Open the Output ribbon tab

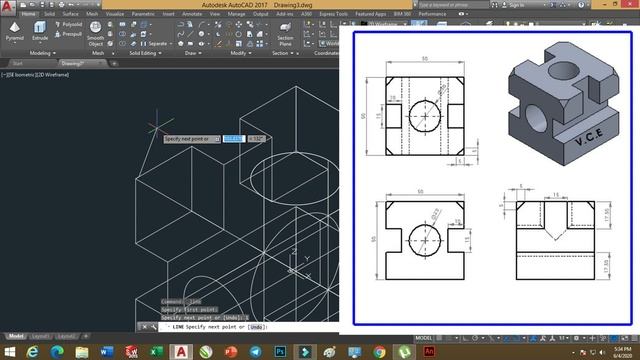click(261, 14)
